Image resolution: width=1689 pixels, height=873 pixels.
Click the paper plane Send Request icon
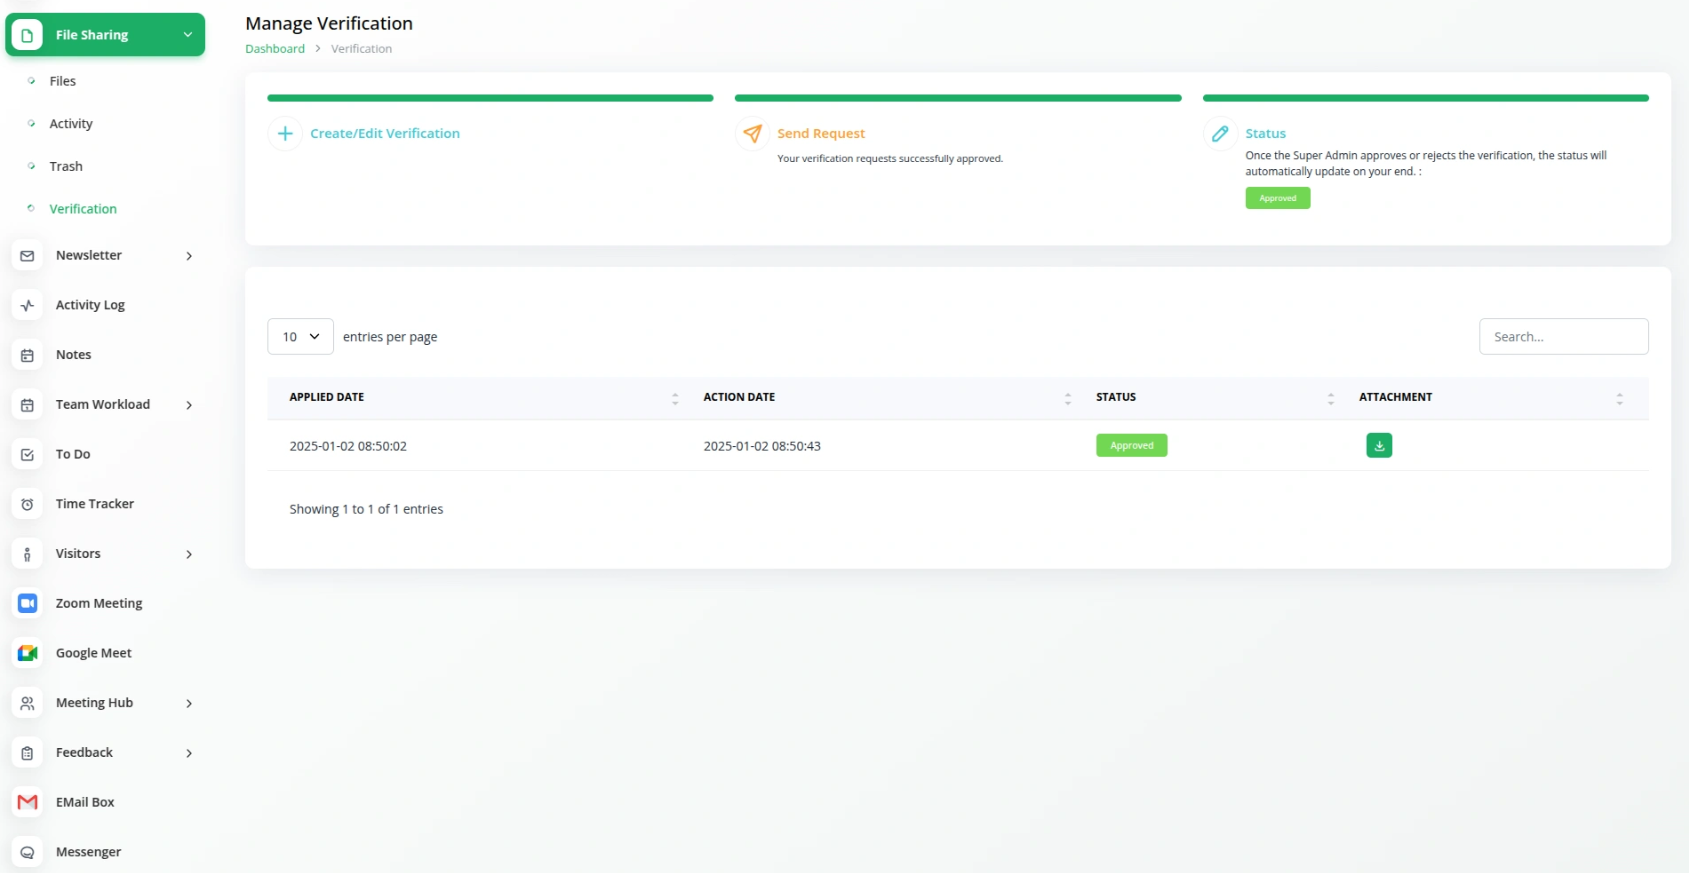[752, 133]
